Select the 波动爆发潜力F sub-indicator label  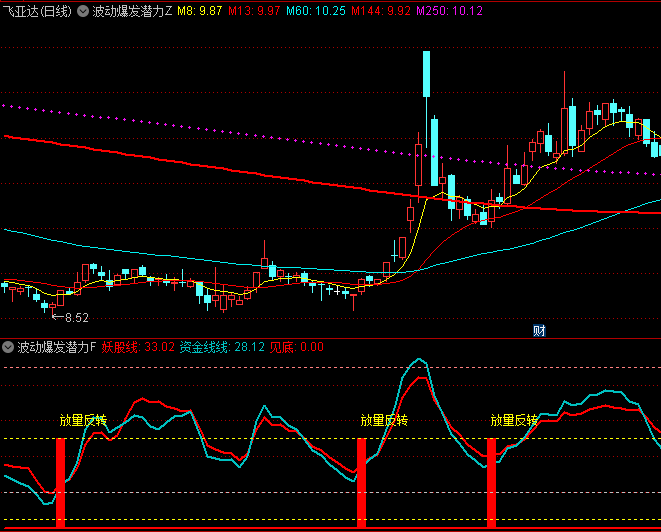click(x=56, y=347)
